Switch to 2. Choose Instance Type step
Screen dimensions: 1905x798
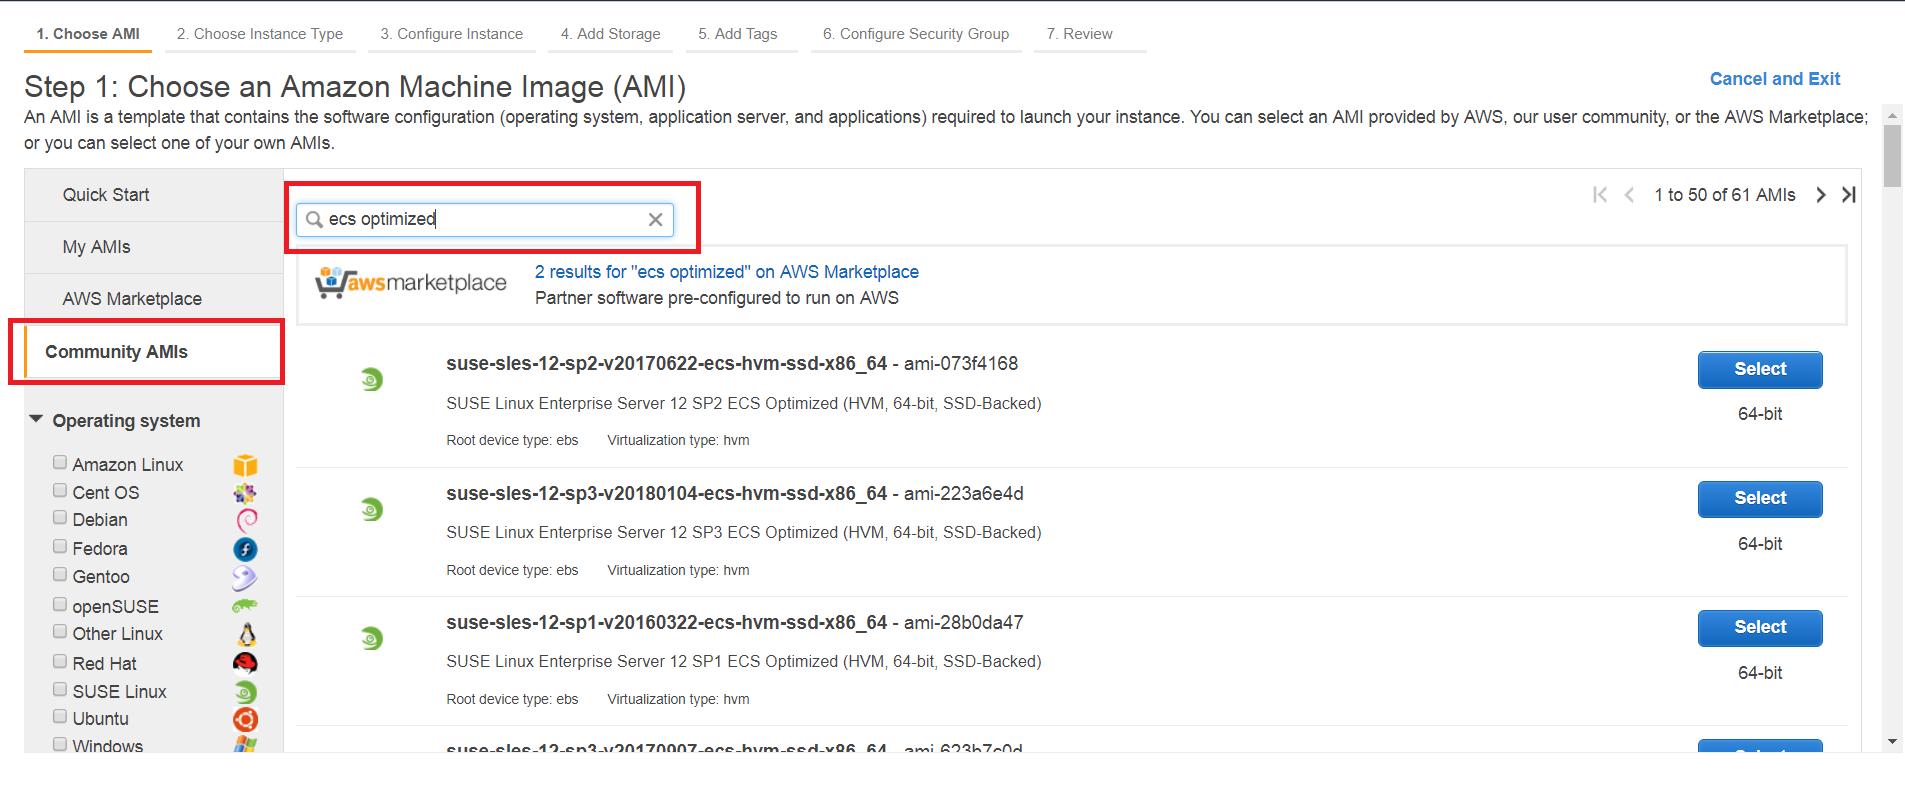pos(259,34)
